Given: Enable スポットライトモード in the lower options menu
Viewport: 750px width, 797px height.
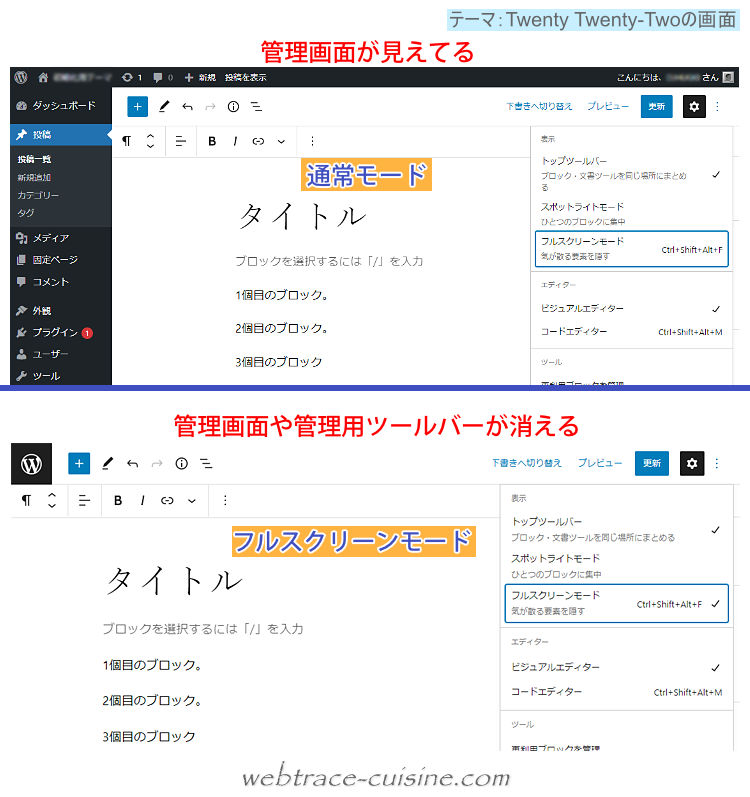Looking at the screenshot, I should click(616, 566).
